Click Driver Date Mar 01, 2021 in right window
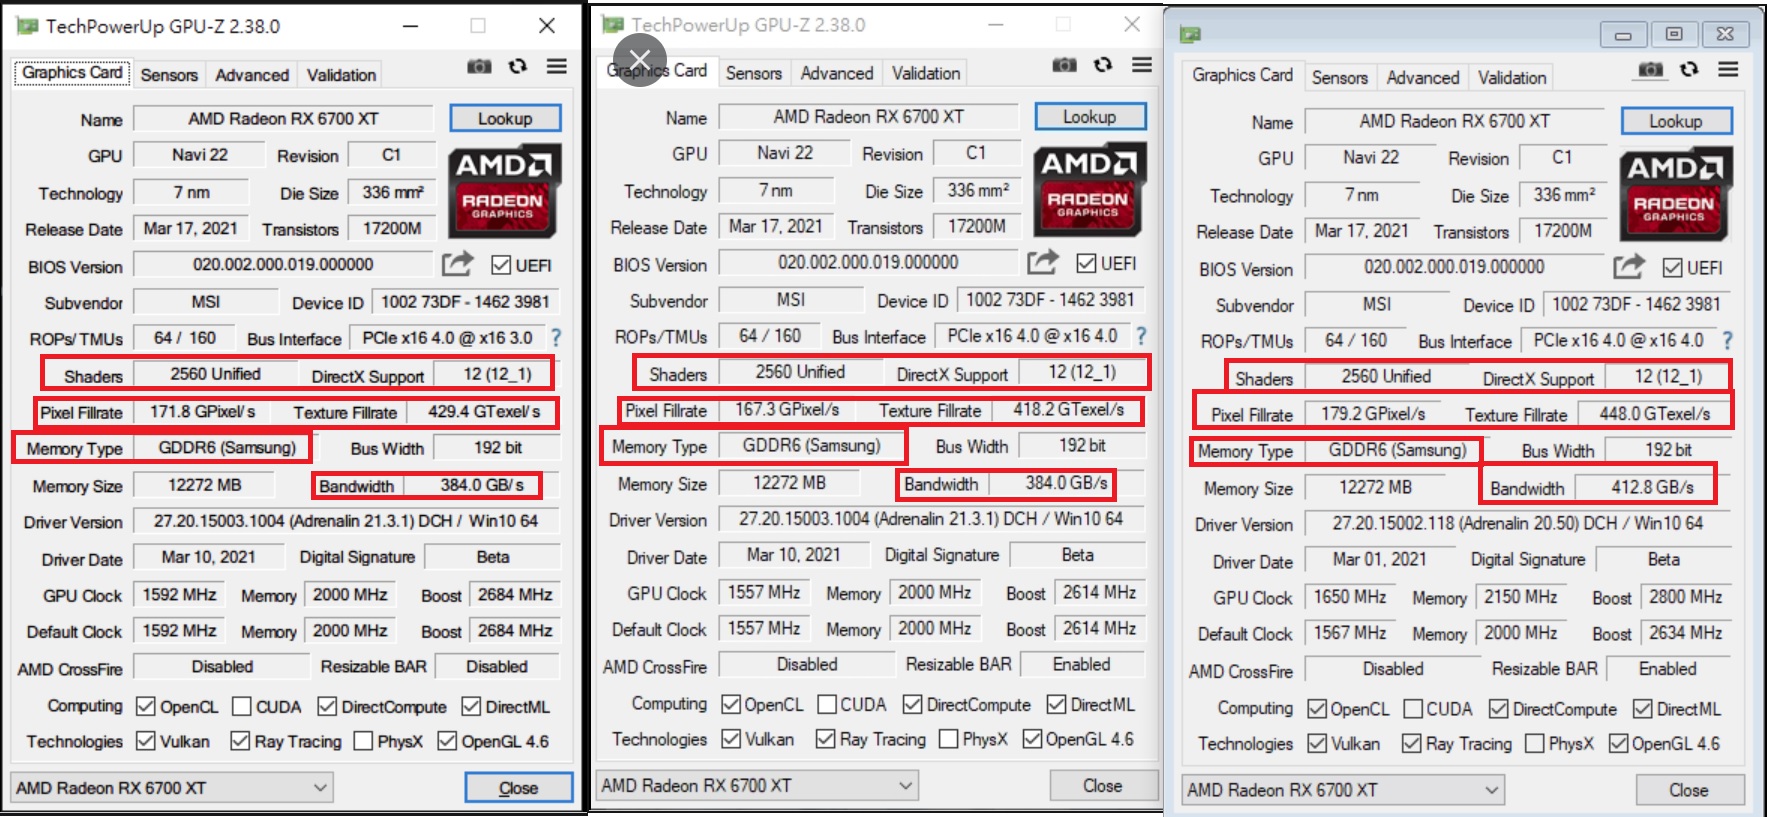Image resolution: width=1767 pixels, height=817 pixels. point(1379,559)
